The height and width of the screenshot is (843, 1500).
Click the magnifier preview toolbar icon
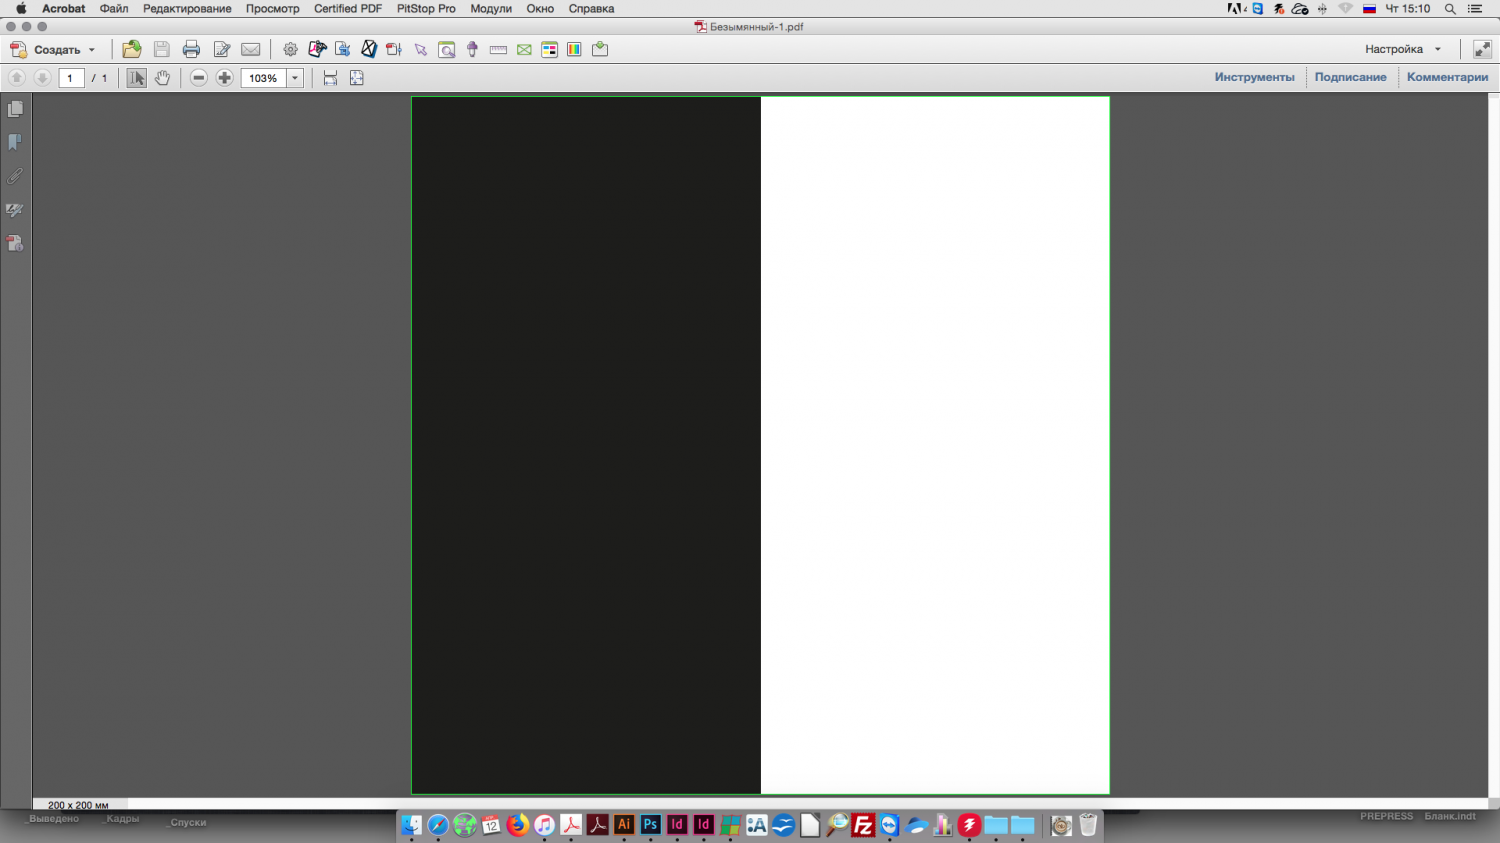coord(447,49)
